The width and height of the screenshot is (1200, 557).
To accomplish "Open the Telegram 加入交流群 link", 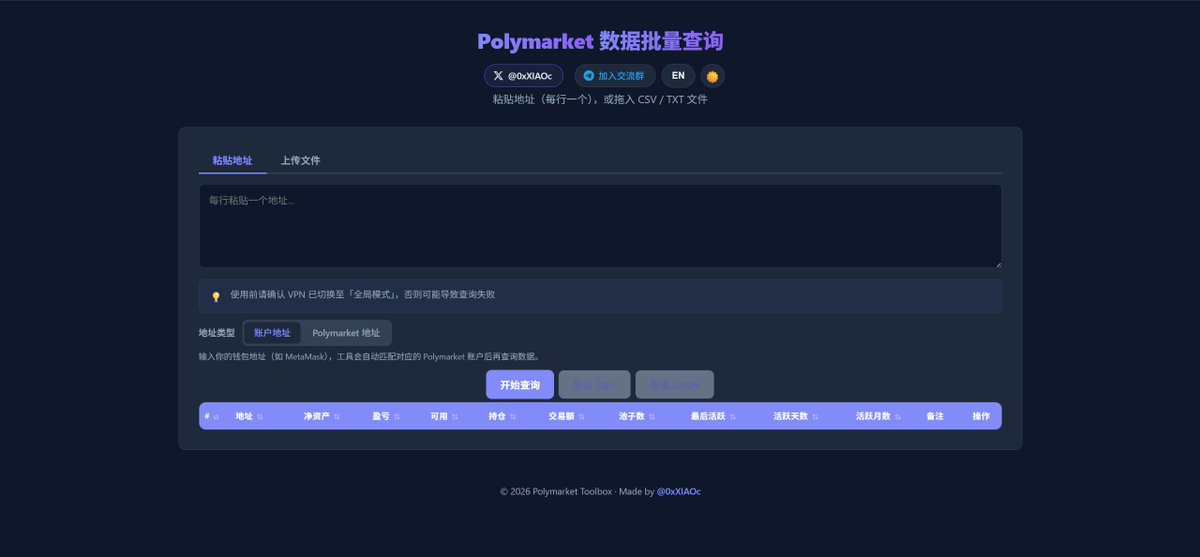I will click(x=614, y=76).
